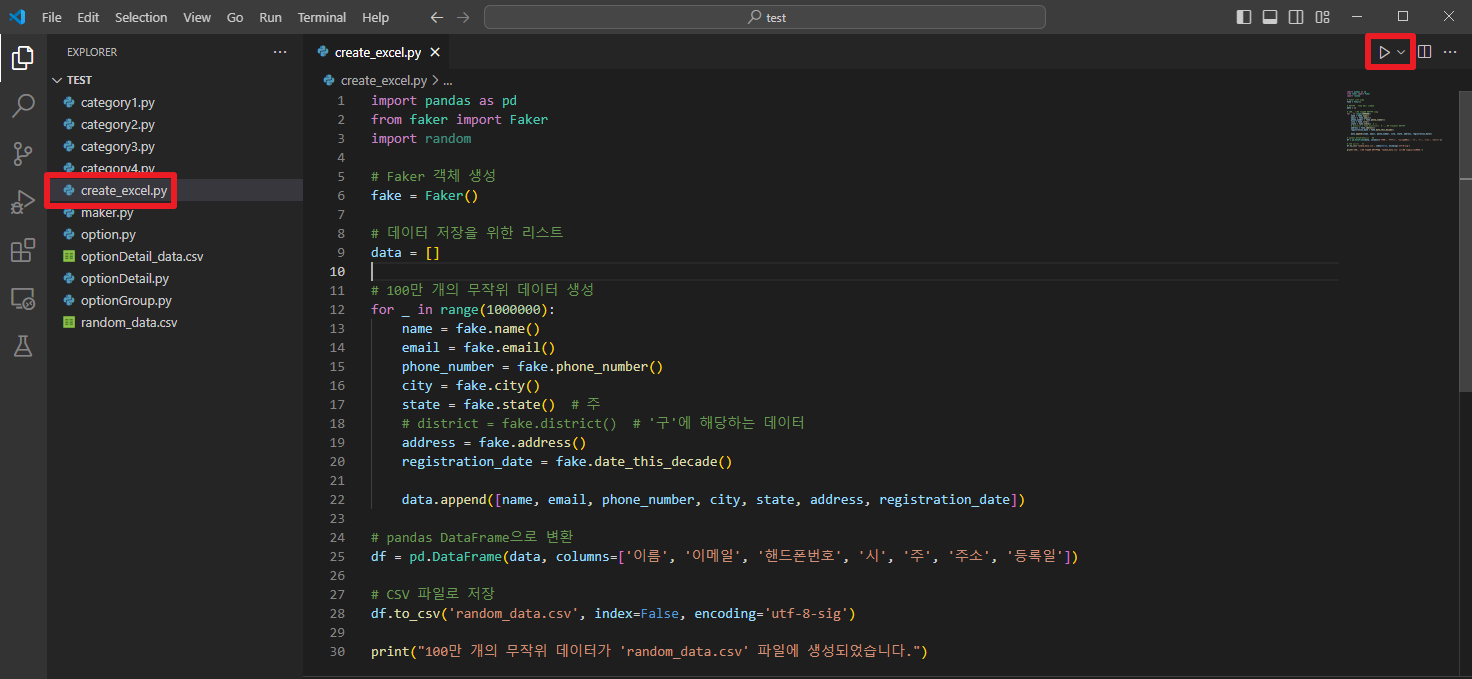The image size is (1472, 679).
Task: Open random_data.csv in the explorer
Action: 175,322
